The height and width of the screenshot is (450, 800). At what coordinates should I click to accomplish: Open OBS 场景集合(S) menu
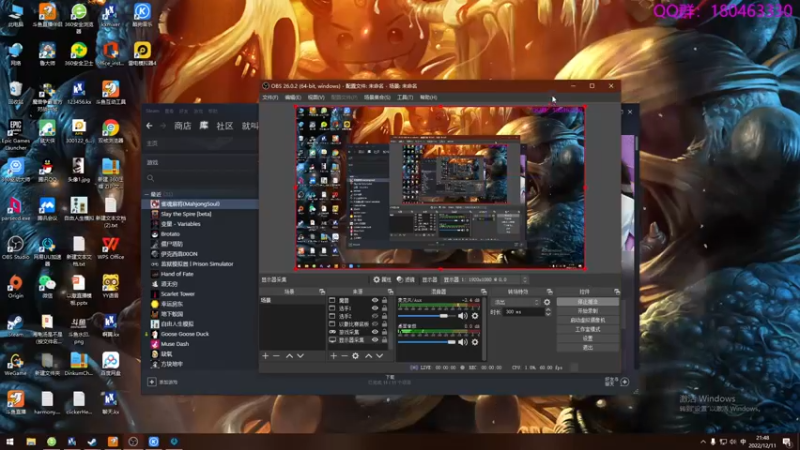377,97
